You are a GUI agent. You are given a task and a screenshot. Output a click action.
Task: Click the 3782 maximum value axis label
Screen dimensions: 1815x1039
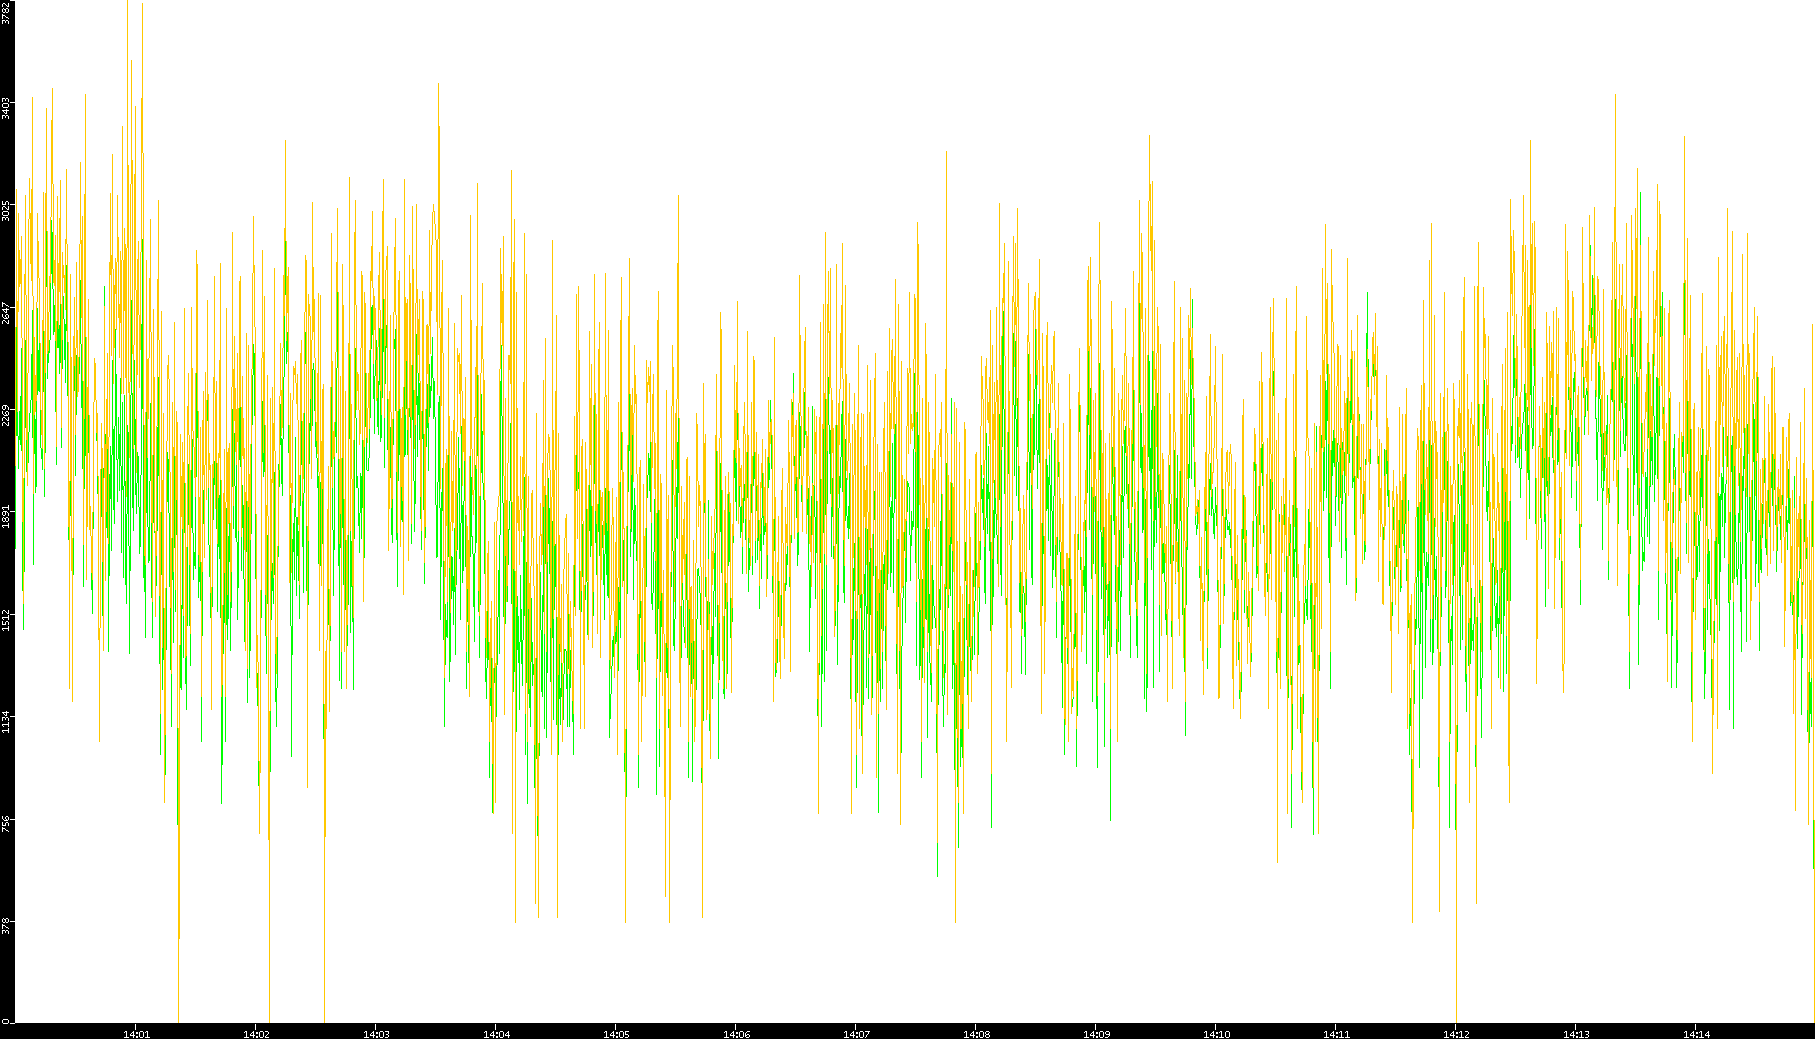6,14
